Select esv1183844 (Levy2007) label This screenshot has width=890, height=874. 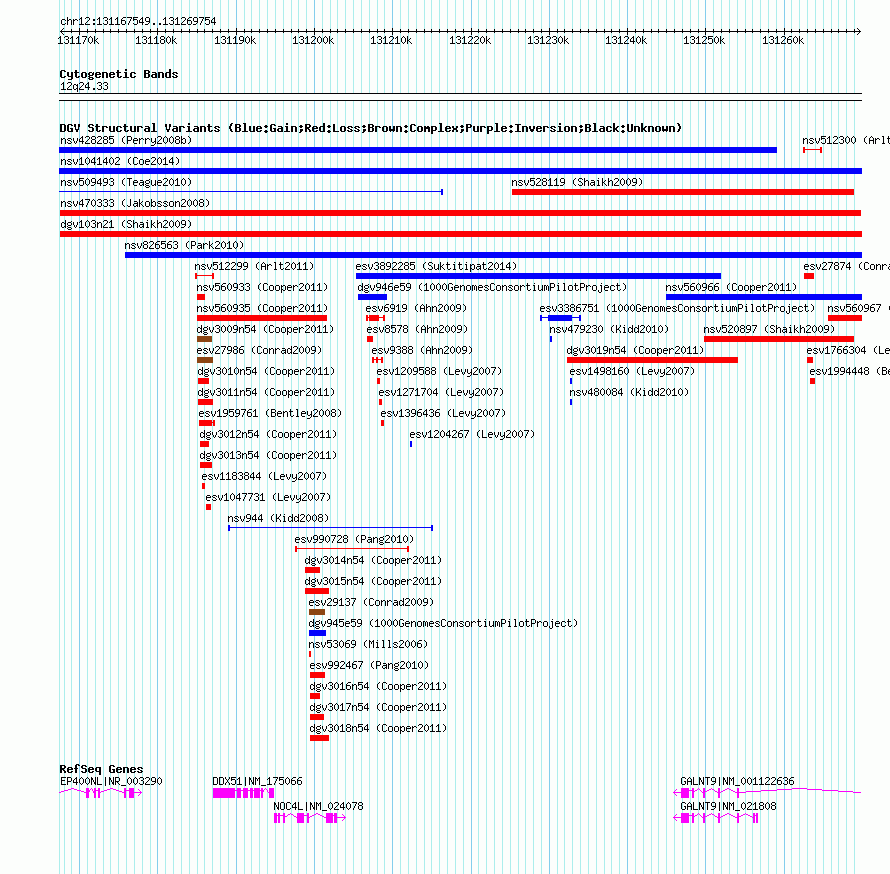point(264,476)
